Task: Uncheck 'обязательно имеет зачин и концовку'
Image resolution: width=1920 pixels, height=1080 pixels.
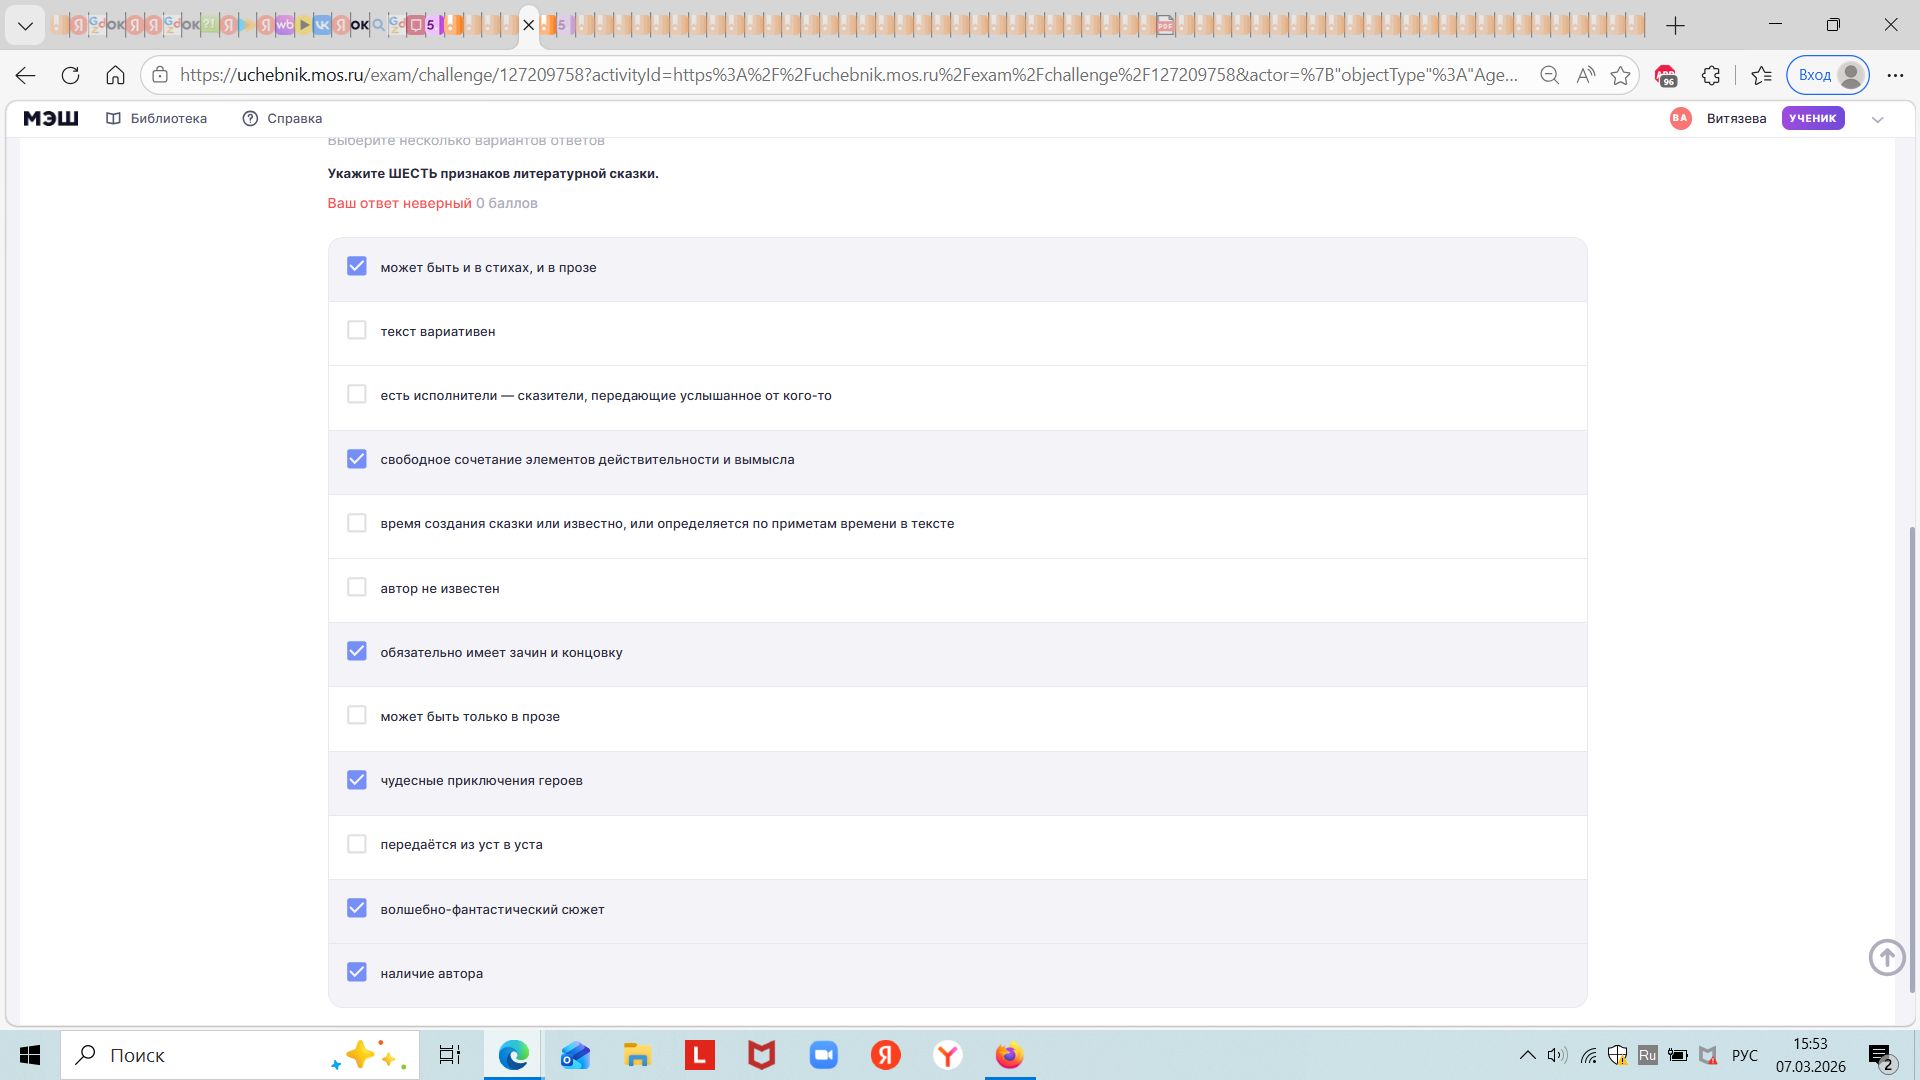Action: coord(357,651)
